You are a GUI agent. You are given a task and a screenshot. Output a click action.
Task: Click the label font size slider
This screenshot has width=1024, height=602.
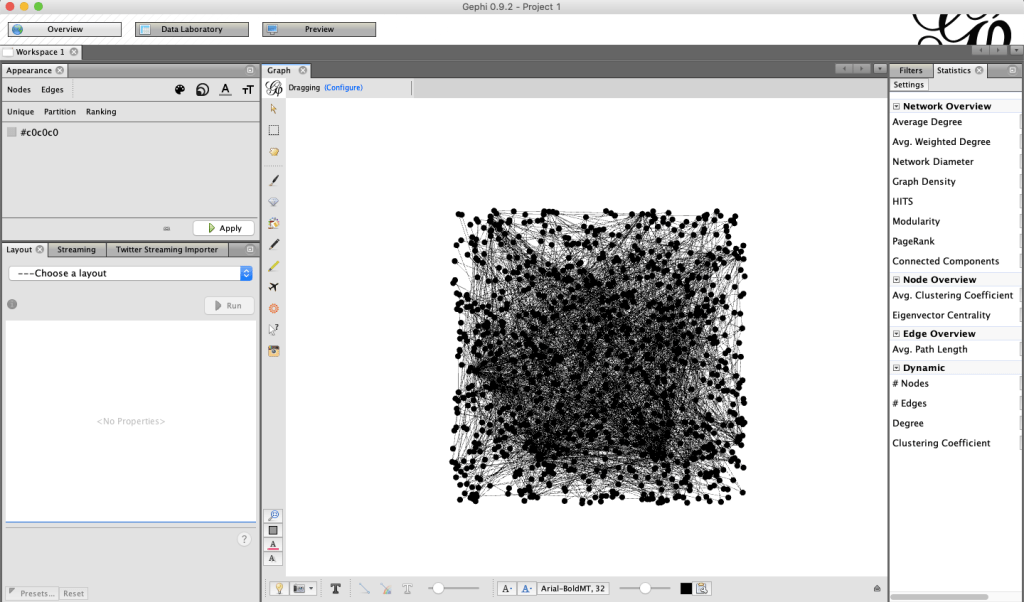(x=645, y=588)
